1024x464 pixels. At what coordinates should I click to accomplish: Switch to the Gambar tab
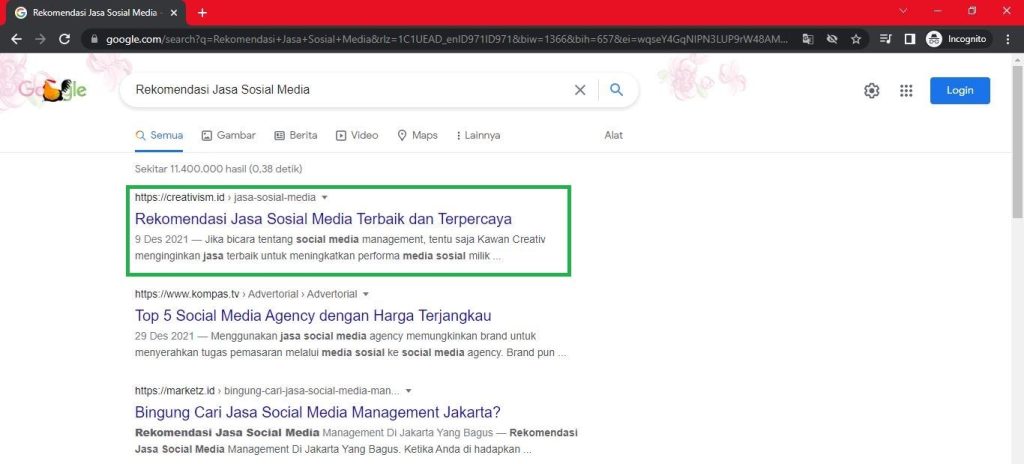[x=229, y=135]
